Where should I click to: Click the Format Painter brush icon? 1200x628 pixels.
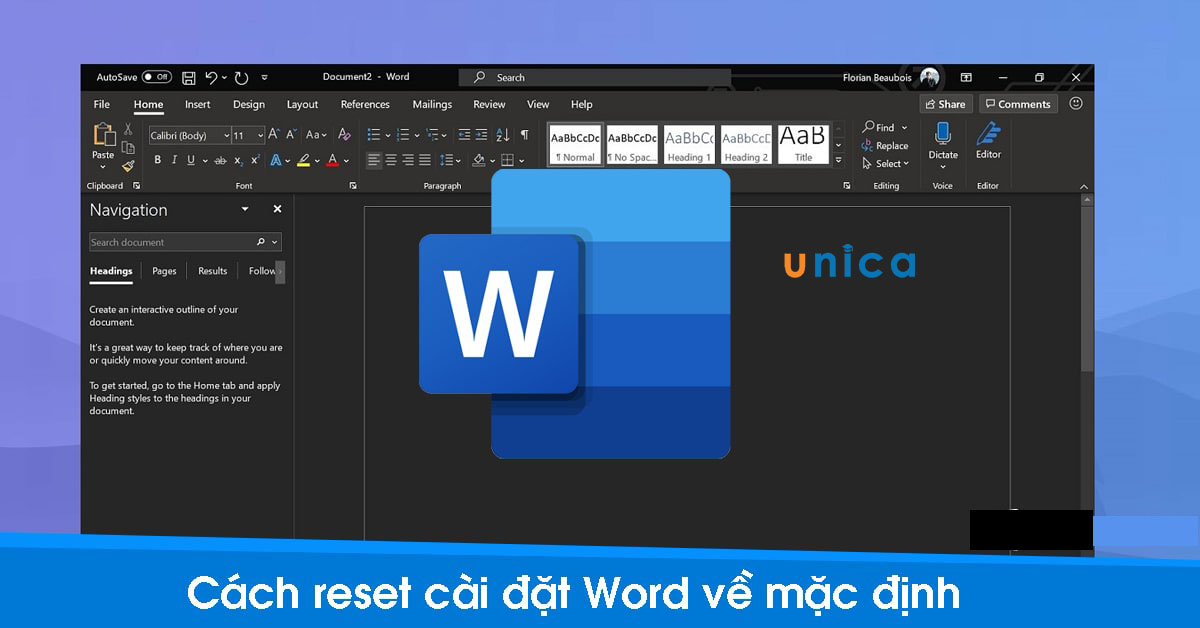[128, 166]
